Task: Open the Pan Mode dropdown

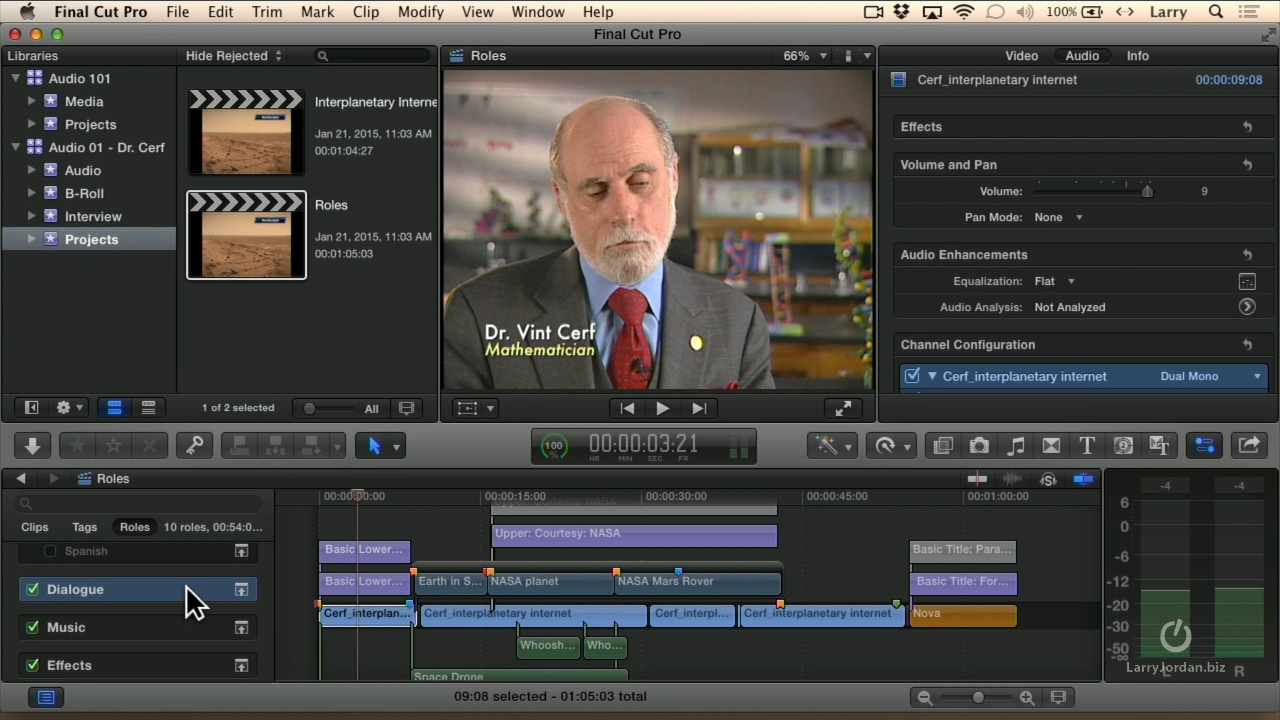Action: (1059, 217)
